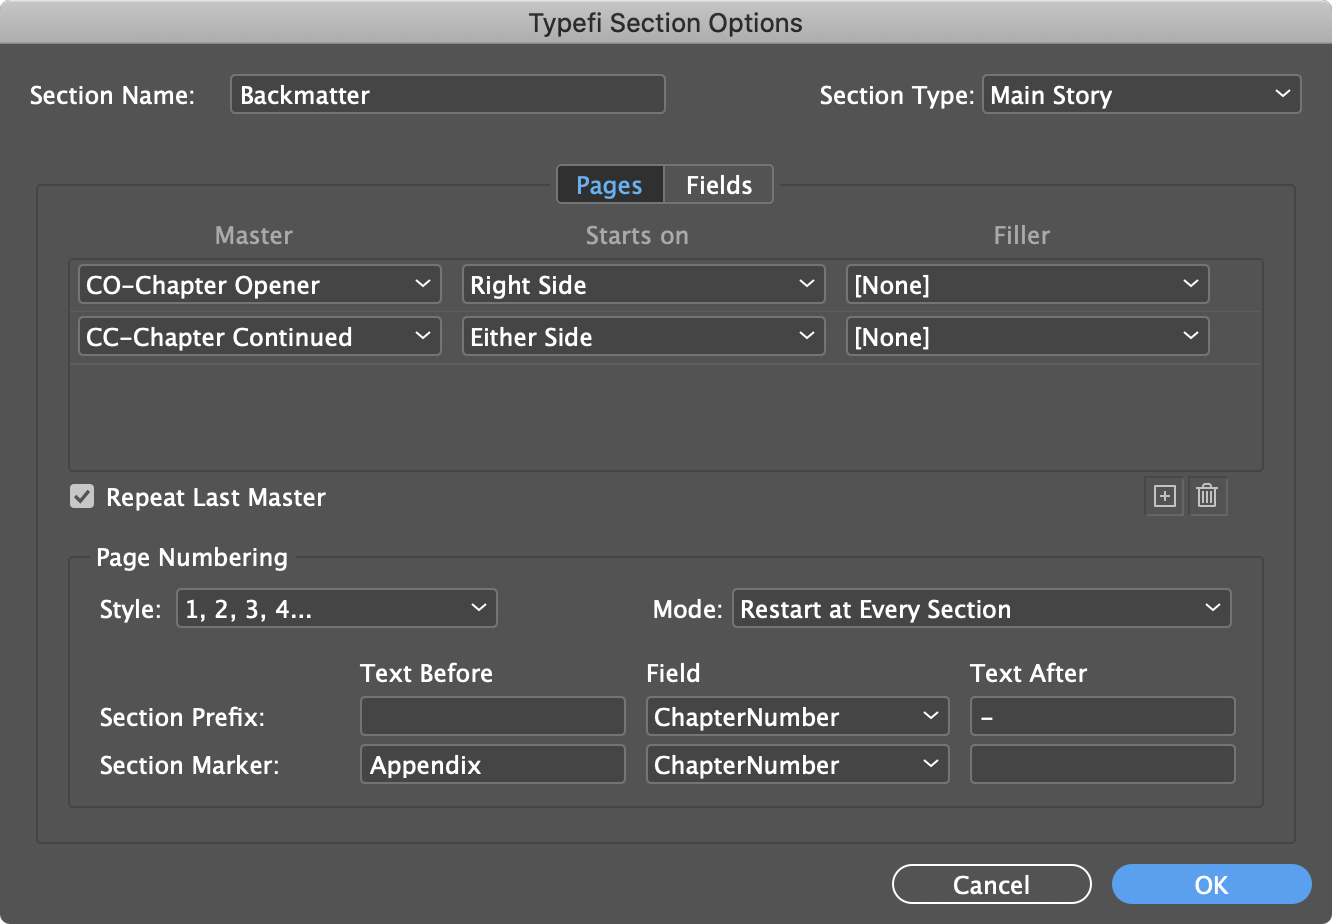Click the Section Name text field
Image resolution: width=1332 pixels, height=924 pixels.
pos(447,95)
